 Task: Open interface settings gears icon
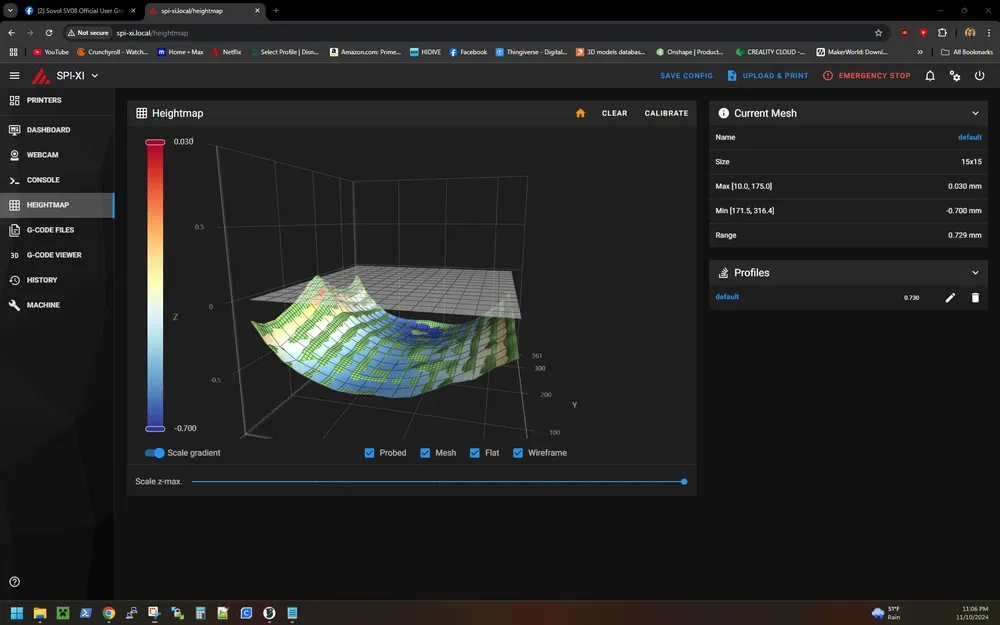955,76
